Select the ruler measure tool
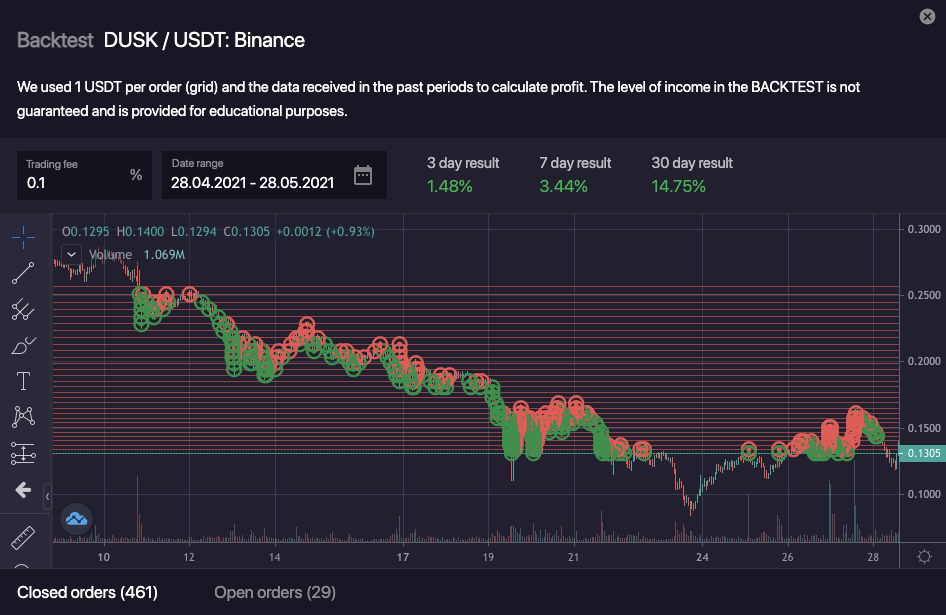Screen dimensions: 946x615 (x=23, y=538)
